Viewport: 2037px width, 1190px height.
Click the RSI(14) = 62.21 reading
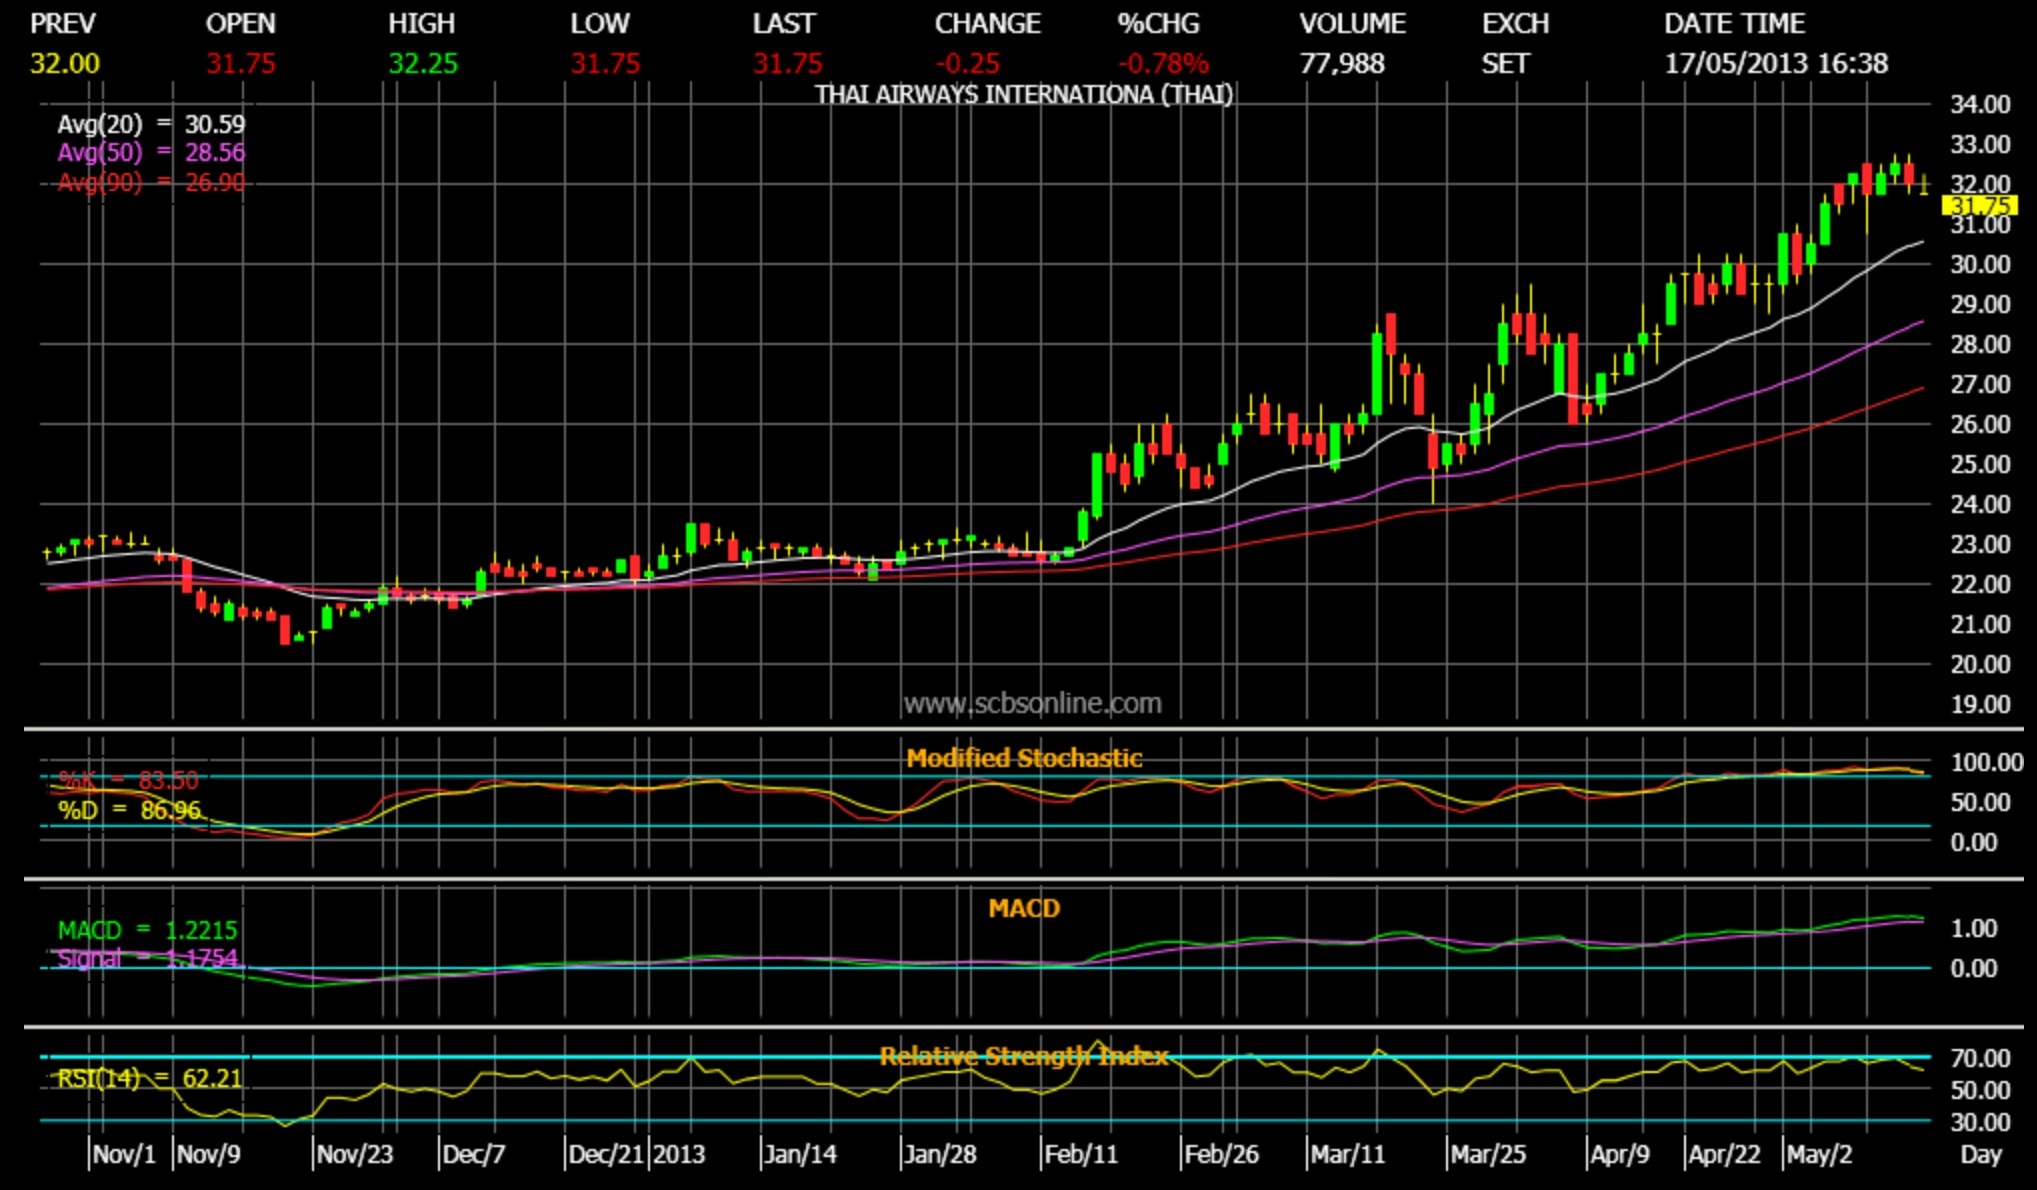(149, 1078)
